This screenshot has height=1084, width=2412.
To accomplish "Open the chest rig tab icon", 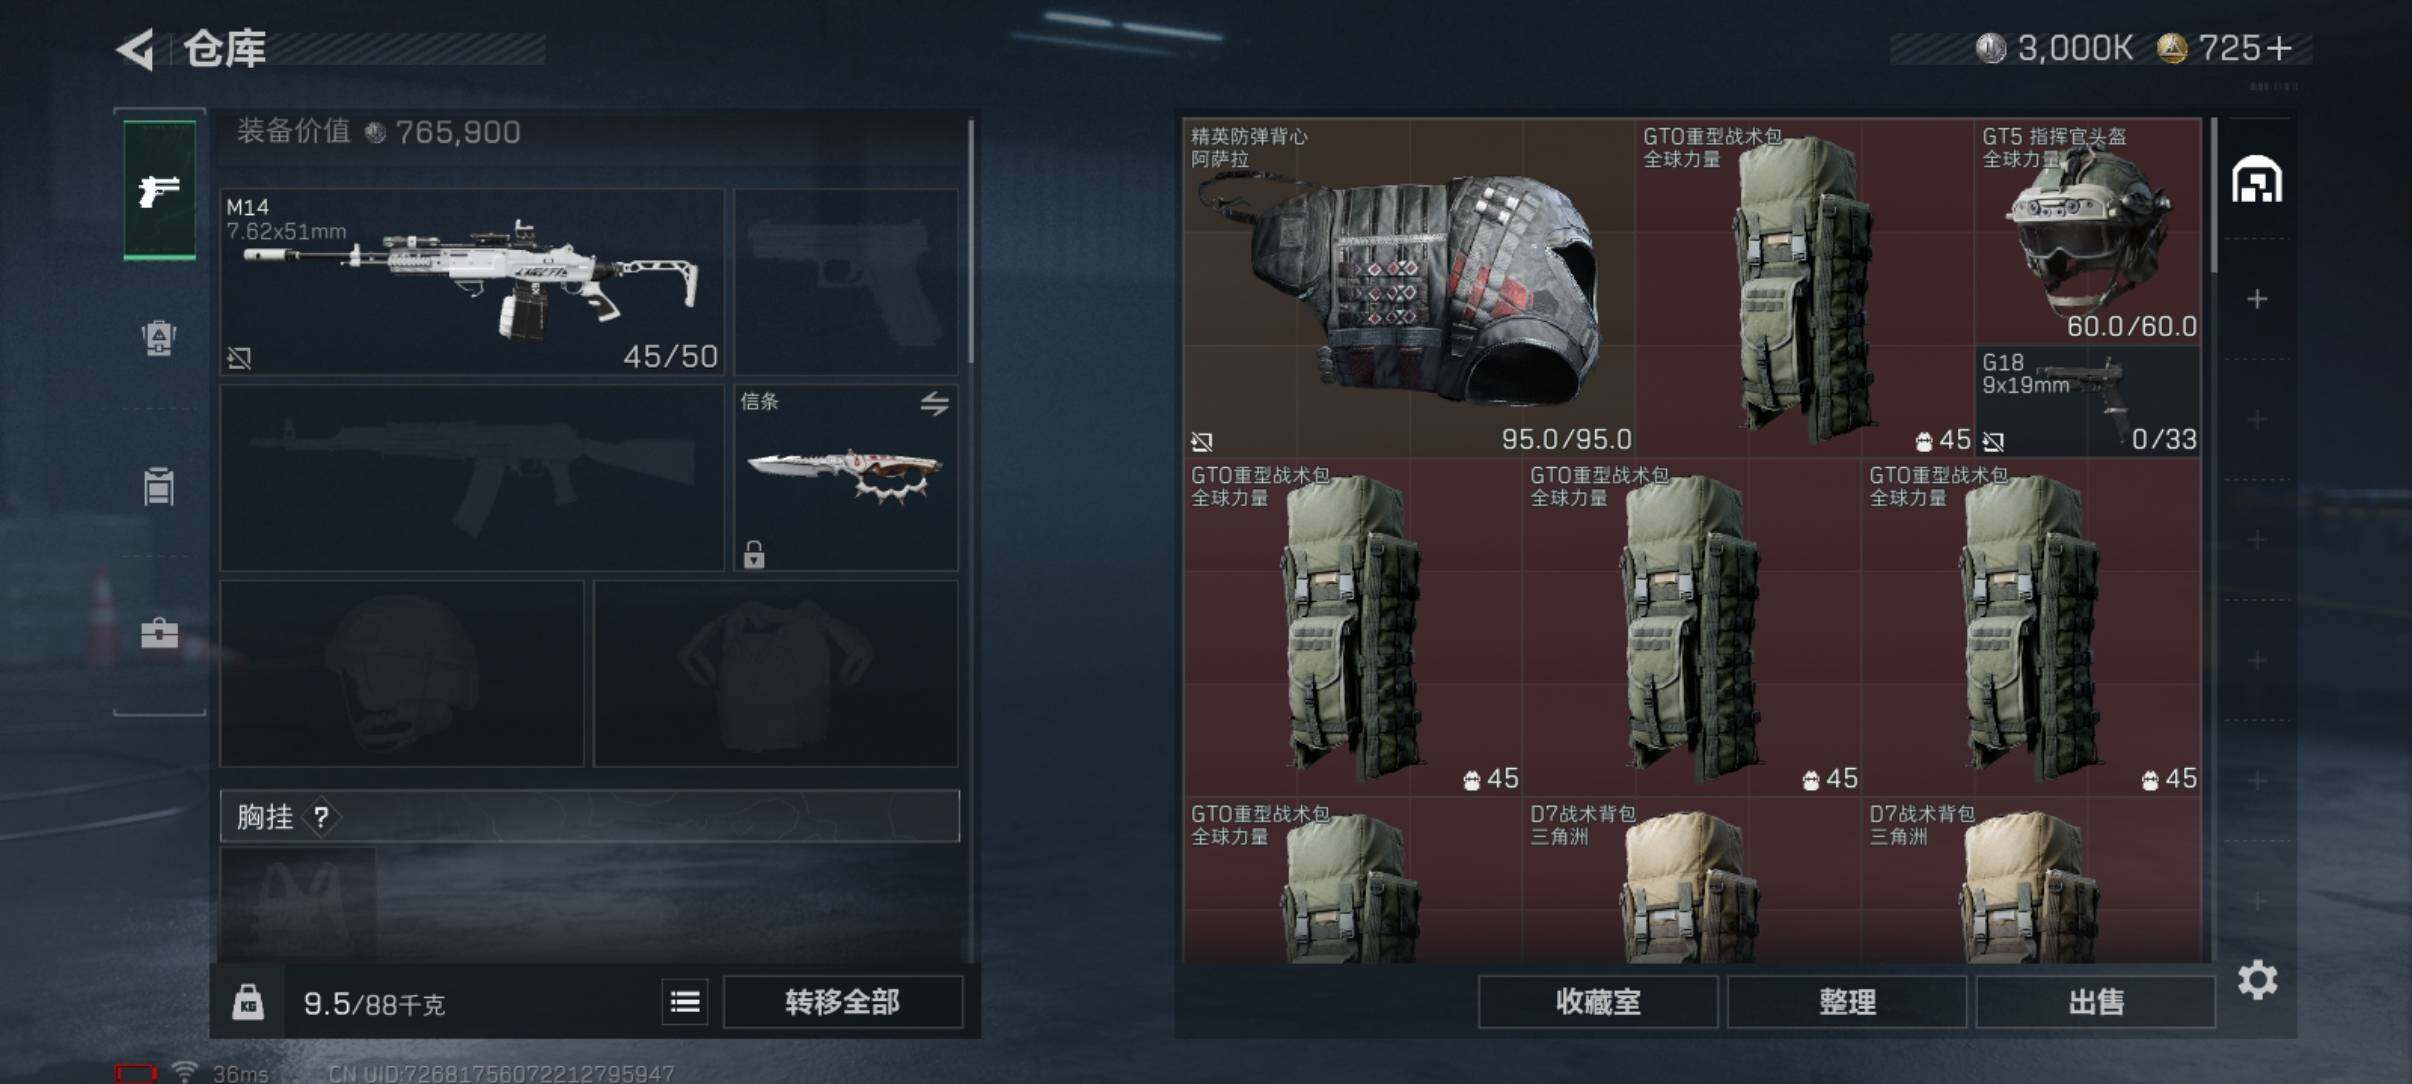I will pos(159,487).
